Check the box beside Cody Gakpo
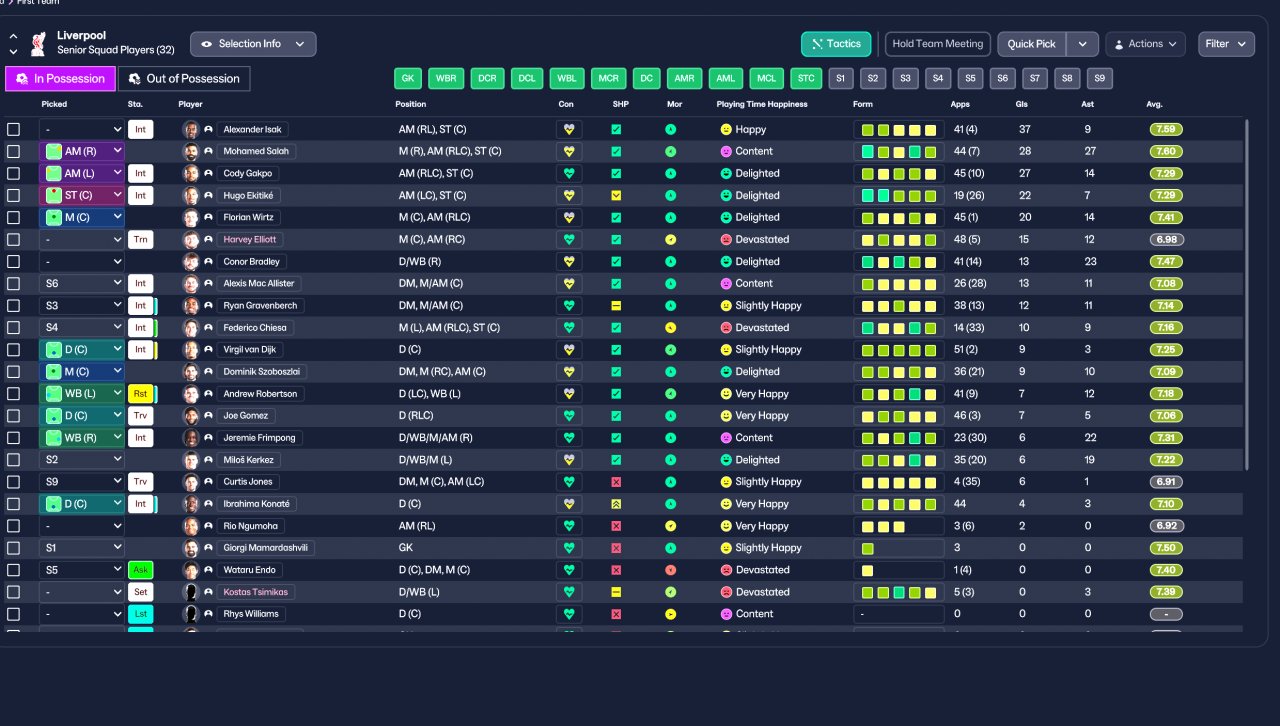Screen dimensions: 1280x726 coord(13,173)
